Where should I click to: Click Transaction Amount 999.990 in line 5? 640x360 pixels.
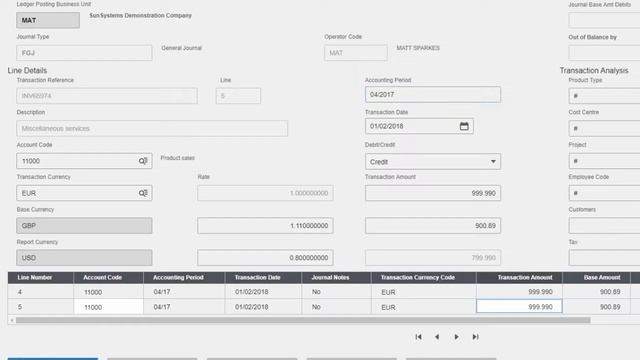pyautogui.click(x=519, y=307)
